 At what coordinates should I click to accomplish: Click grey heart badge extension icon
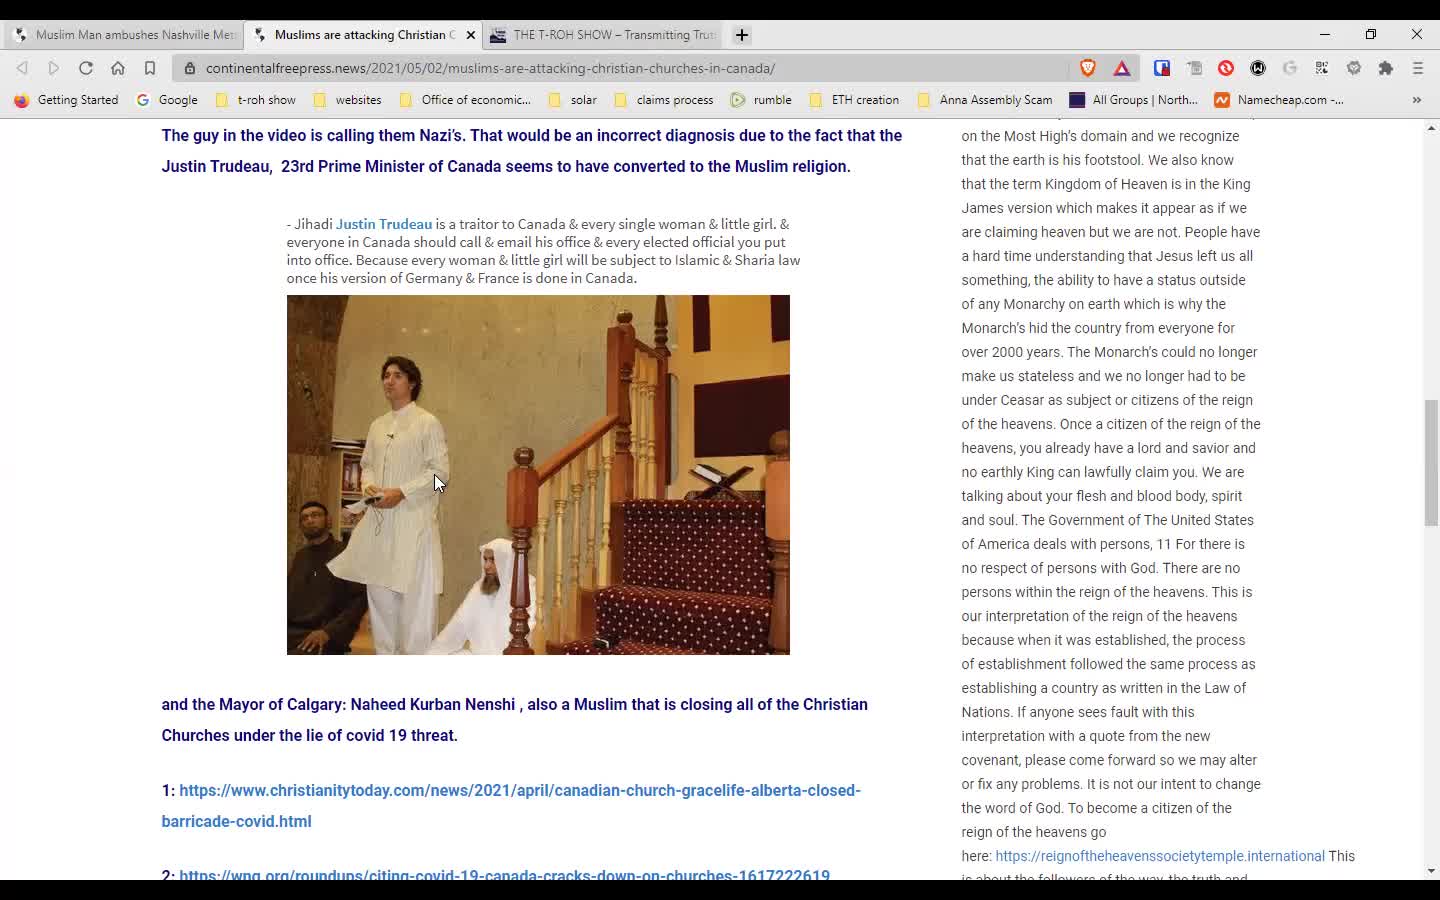[1354, 68]
